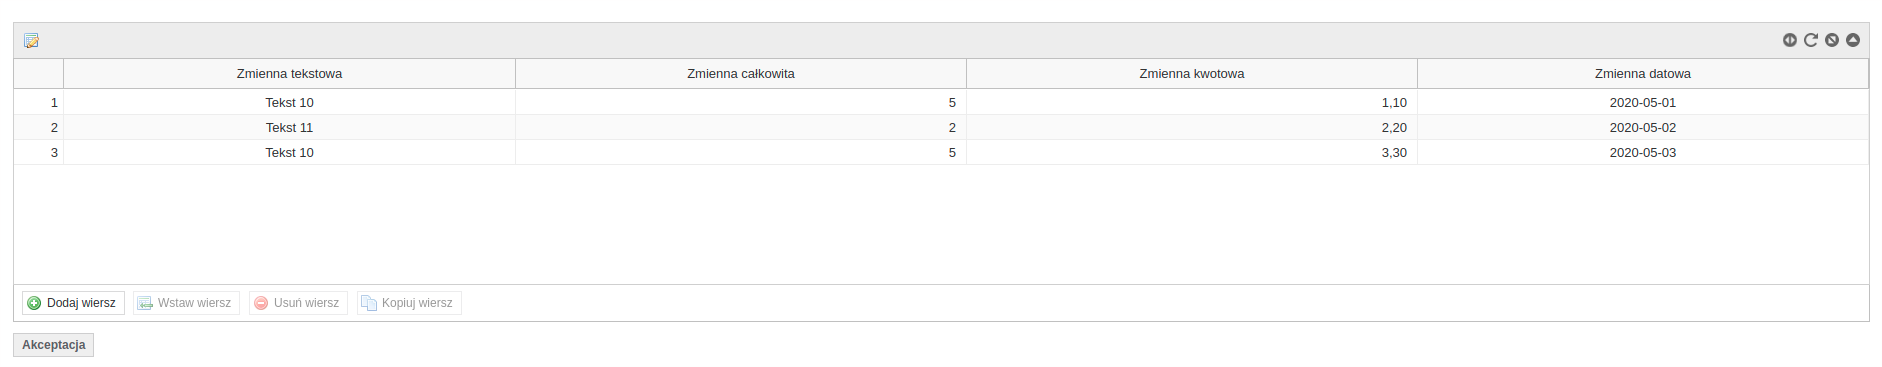The image size is (1882, 367).
Task: Click the amount cell showing 2,20
Action: click(x=1192, y=128)
